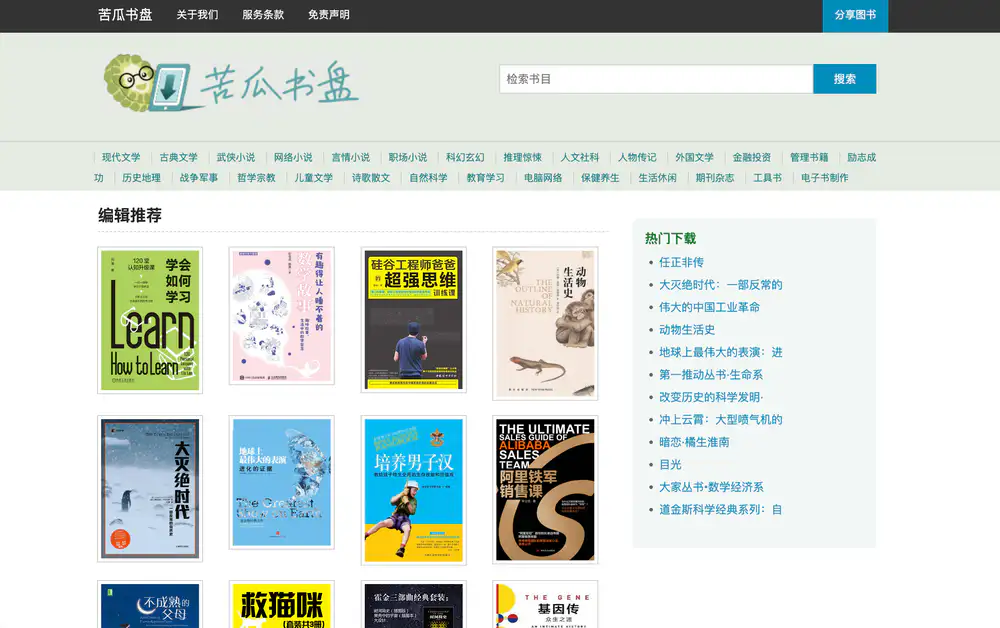This screenshot has height=628, width=1000.
Task: Click the 搜索 search button
Action: 845,79
